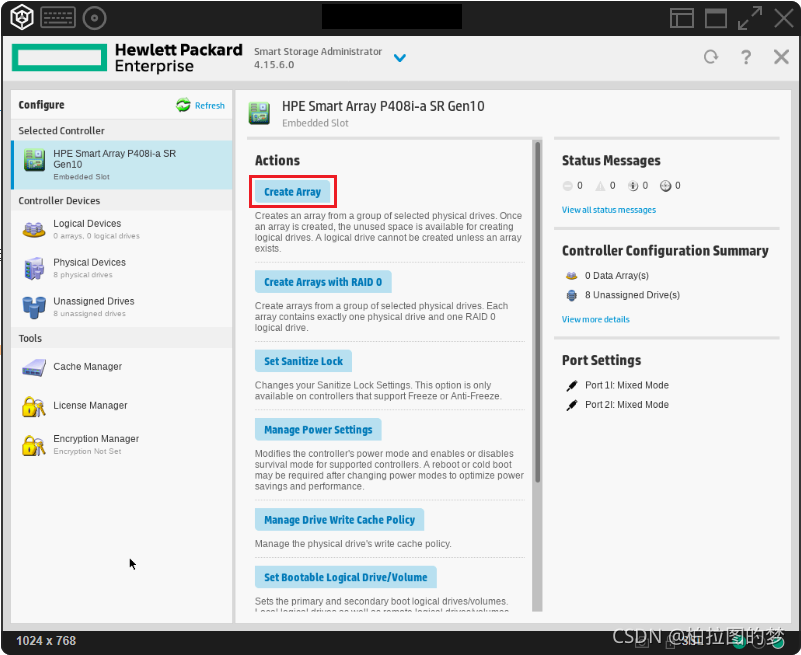Open help with the question mark icon
Image resolution: width=801 pixels, height=655 pixels.
click(746, 57)
